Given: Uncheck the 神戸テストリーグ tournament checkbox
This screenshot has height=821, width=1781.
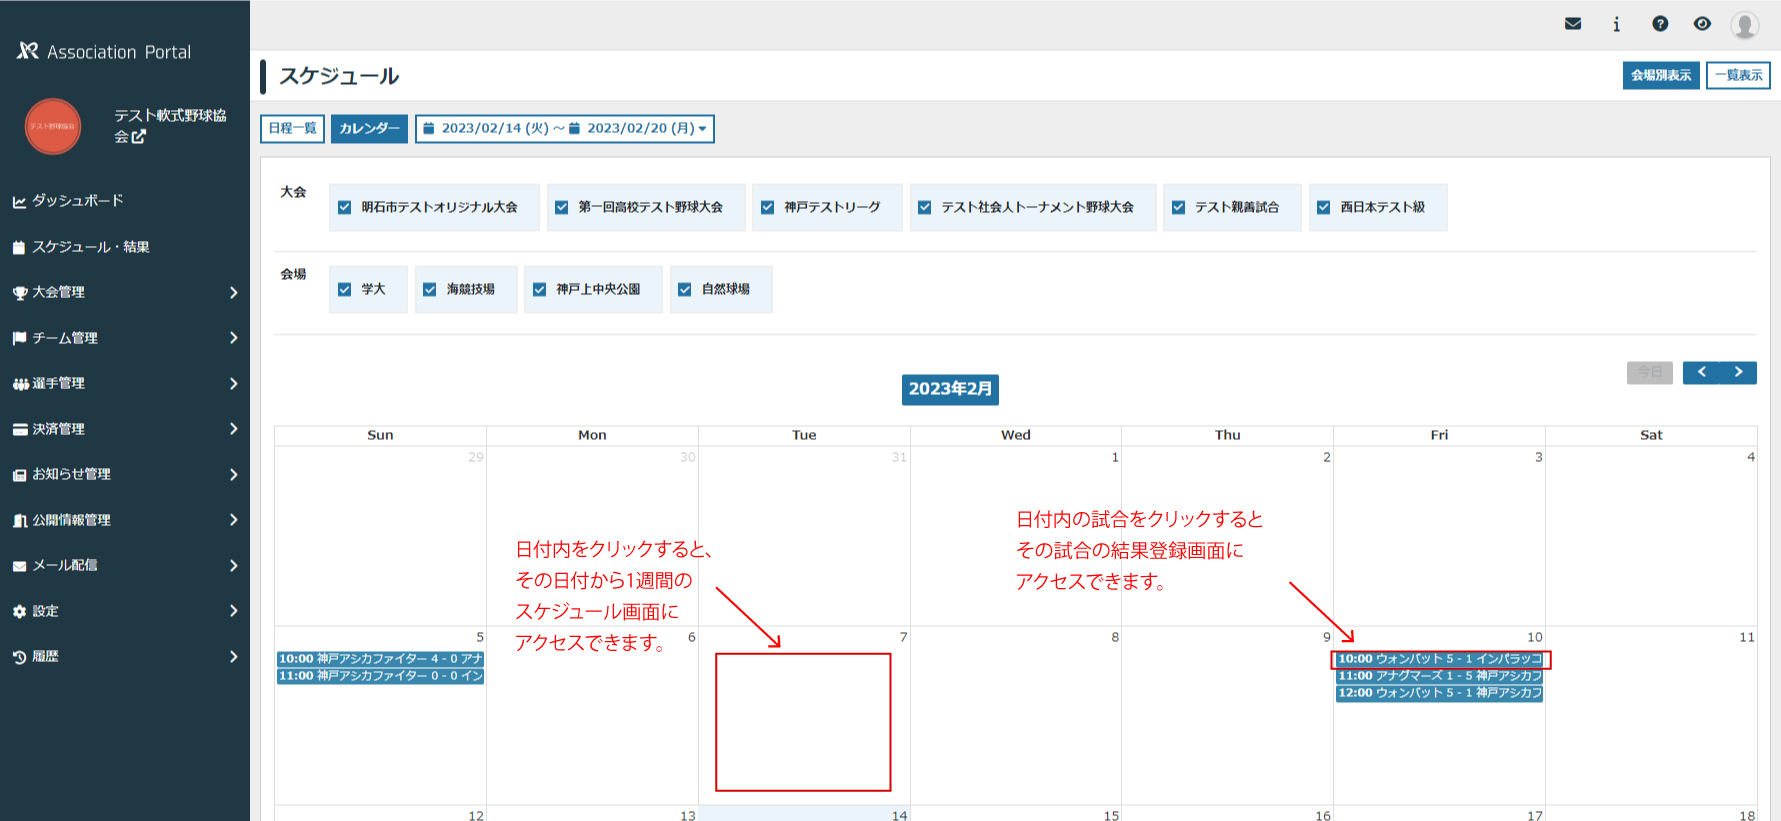Looking at the screenshot, I should tap(768, 207).
